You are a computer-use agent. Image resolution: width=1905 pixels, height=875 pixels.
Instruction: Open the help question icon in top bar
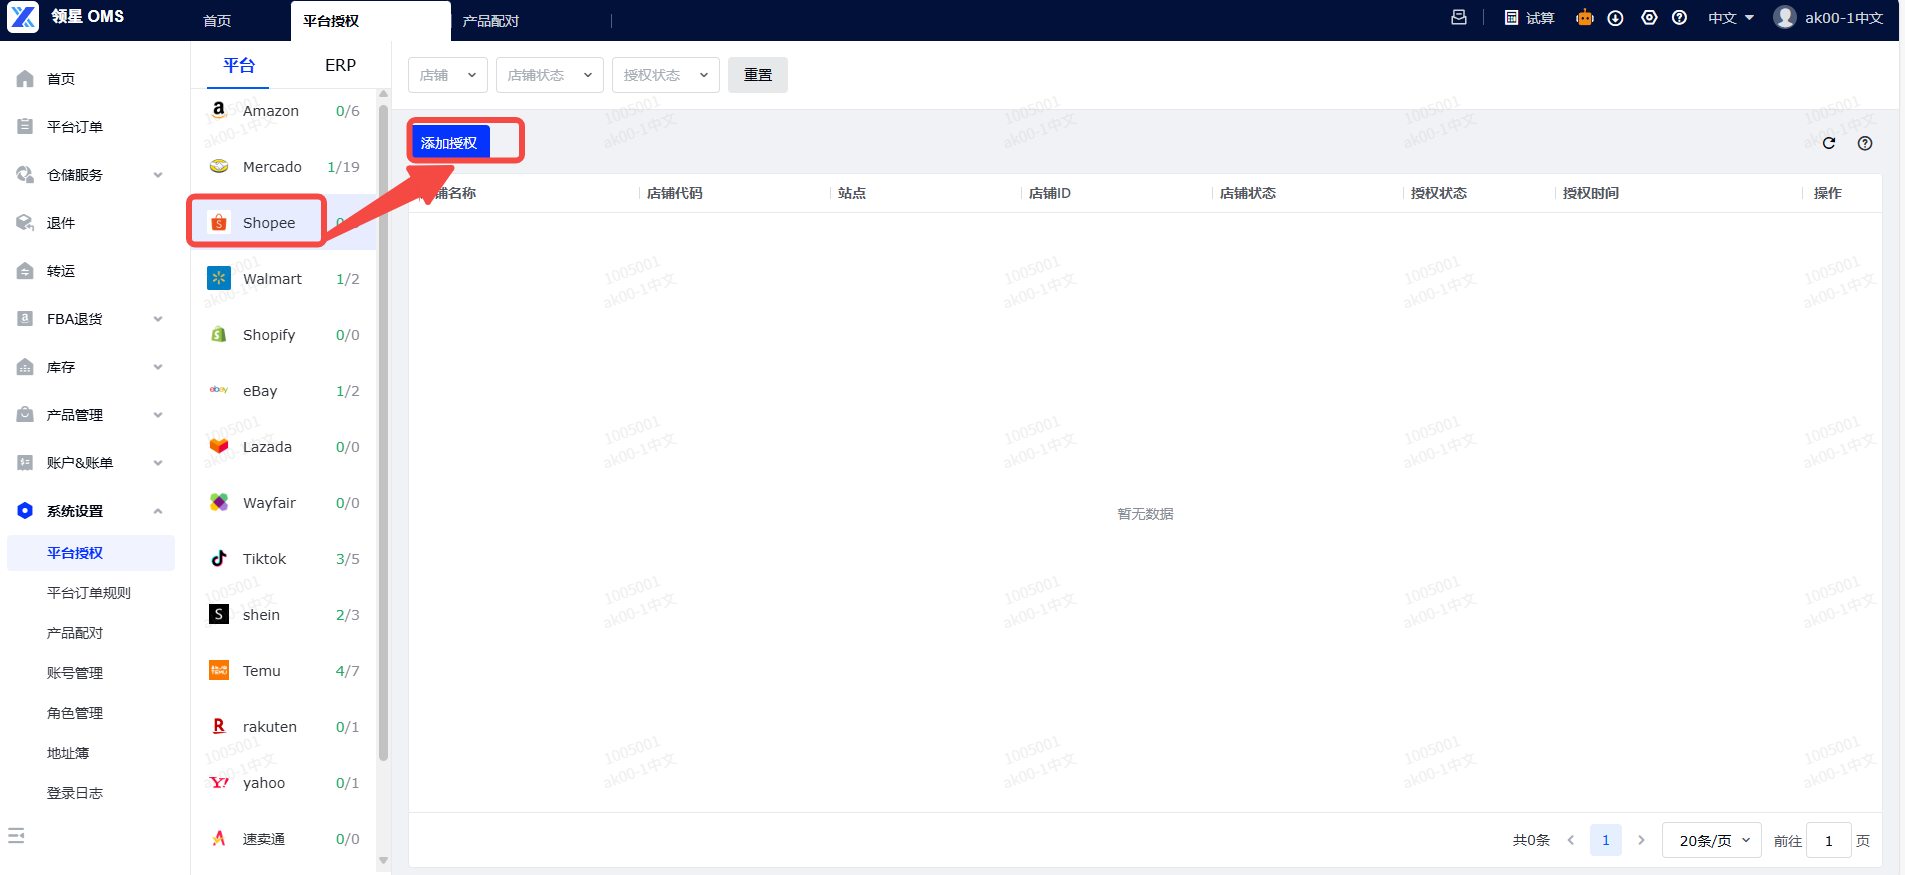(1679, 18)
